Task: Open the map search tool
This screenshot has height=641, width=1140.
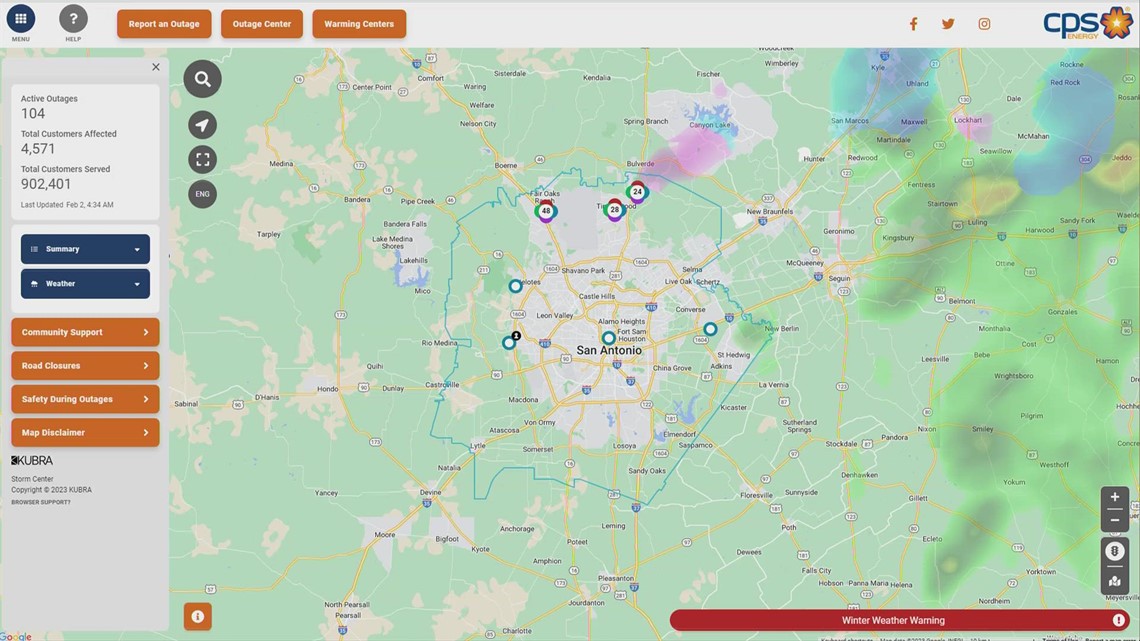Action: tap(202, 79)
